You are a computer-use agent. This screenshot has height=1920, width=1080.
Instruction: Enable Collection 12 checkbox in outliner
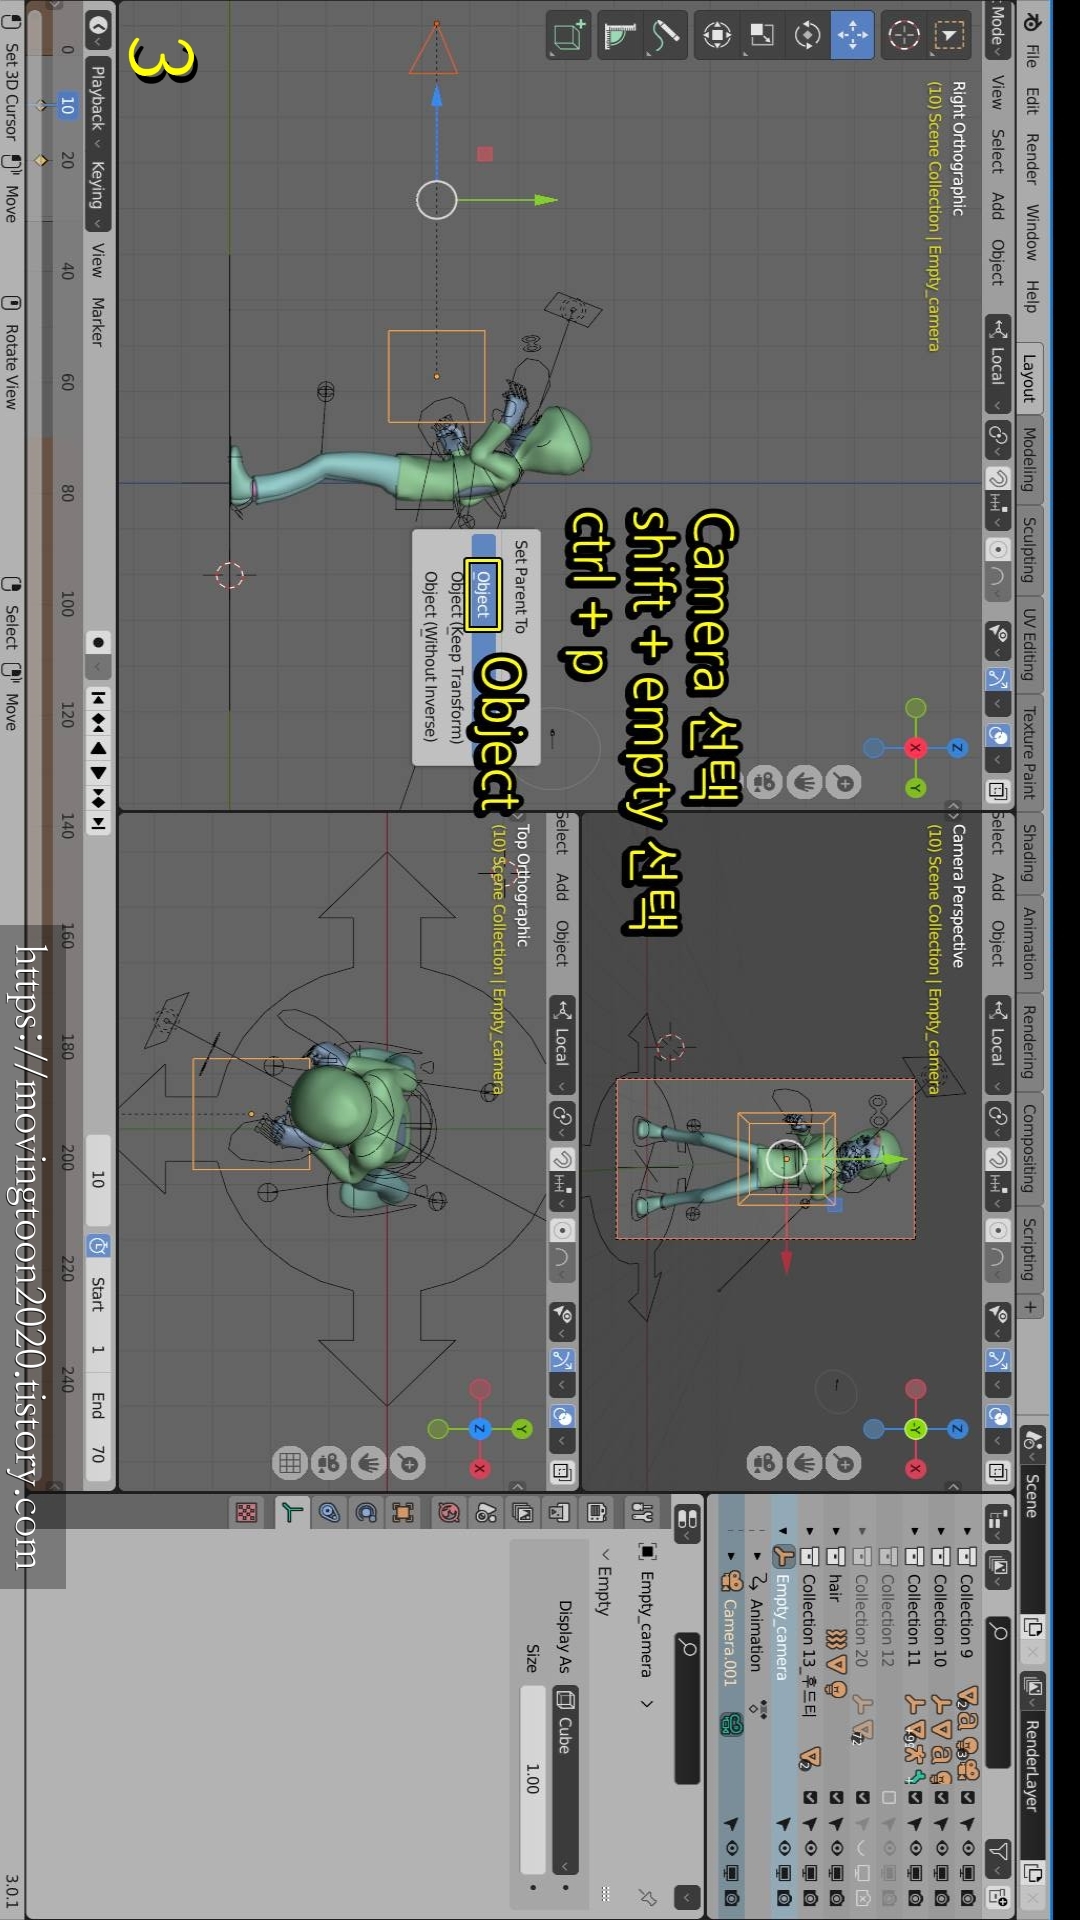[x=889, y=1797]
